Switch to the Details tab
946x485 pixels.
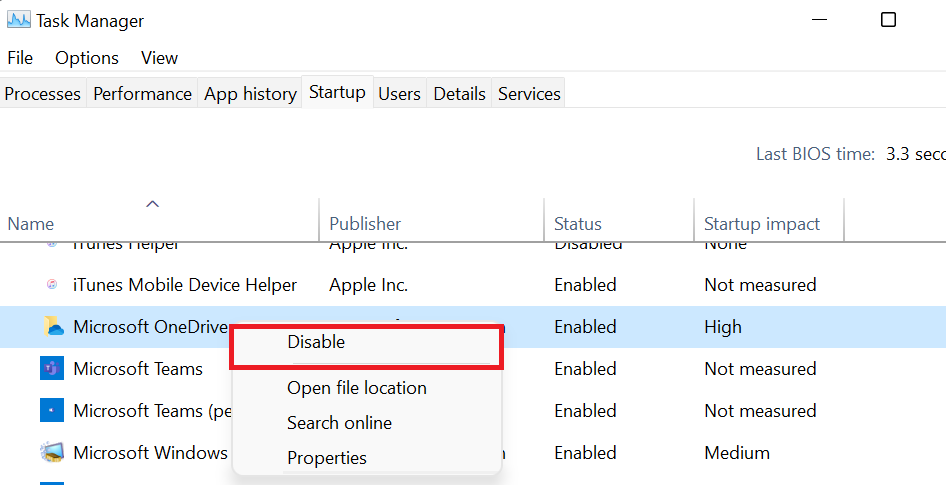(459, 94)
